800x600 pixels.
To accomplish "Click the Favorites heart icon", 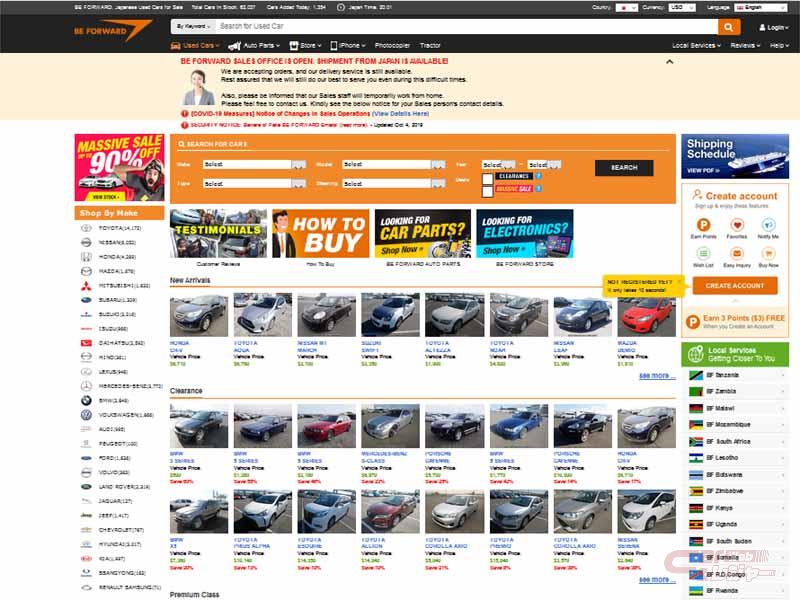I will pos(736,226).
